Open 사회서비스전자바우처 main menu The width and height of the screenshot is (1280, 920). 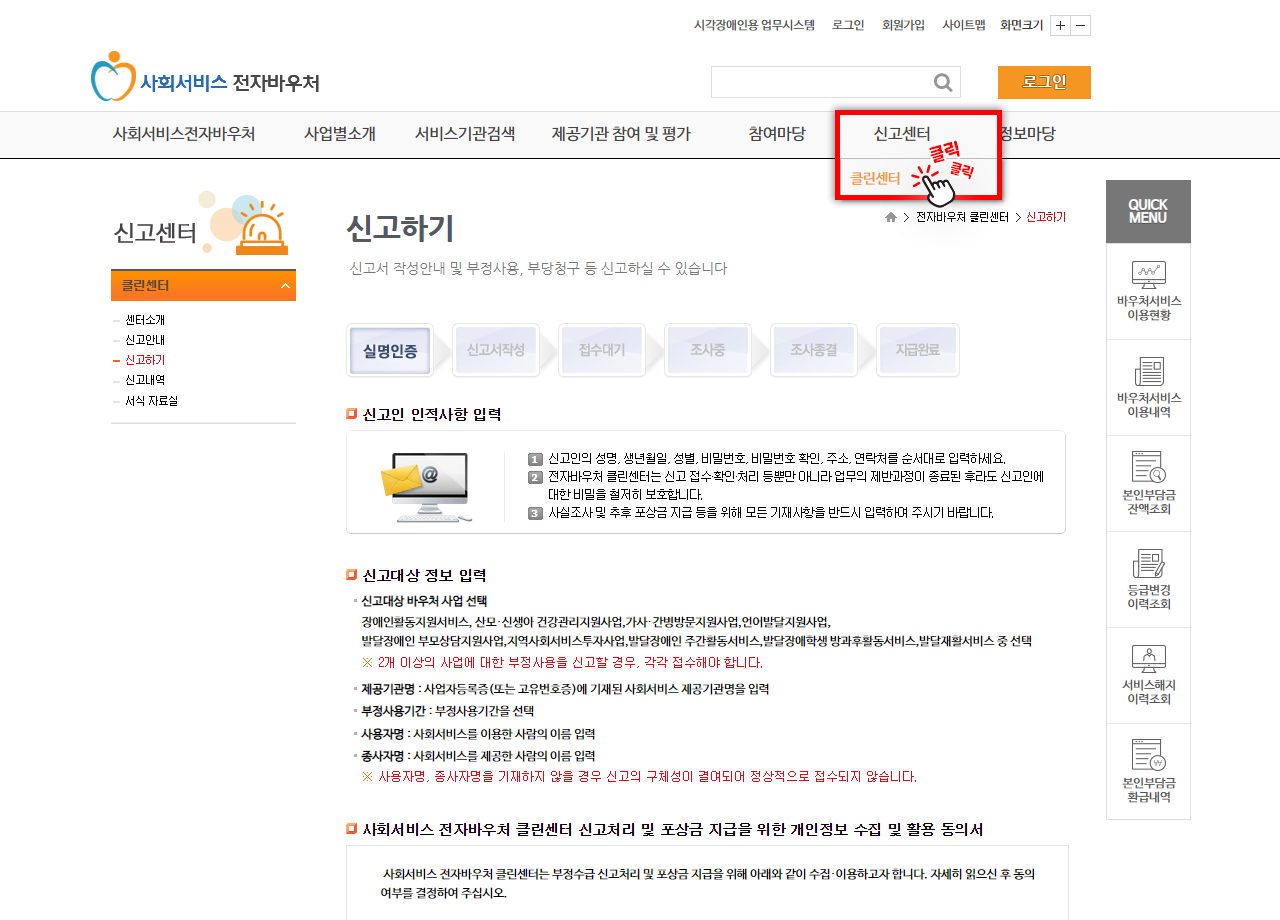(x=184, y=134)
